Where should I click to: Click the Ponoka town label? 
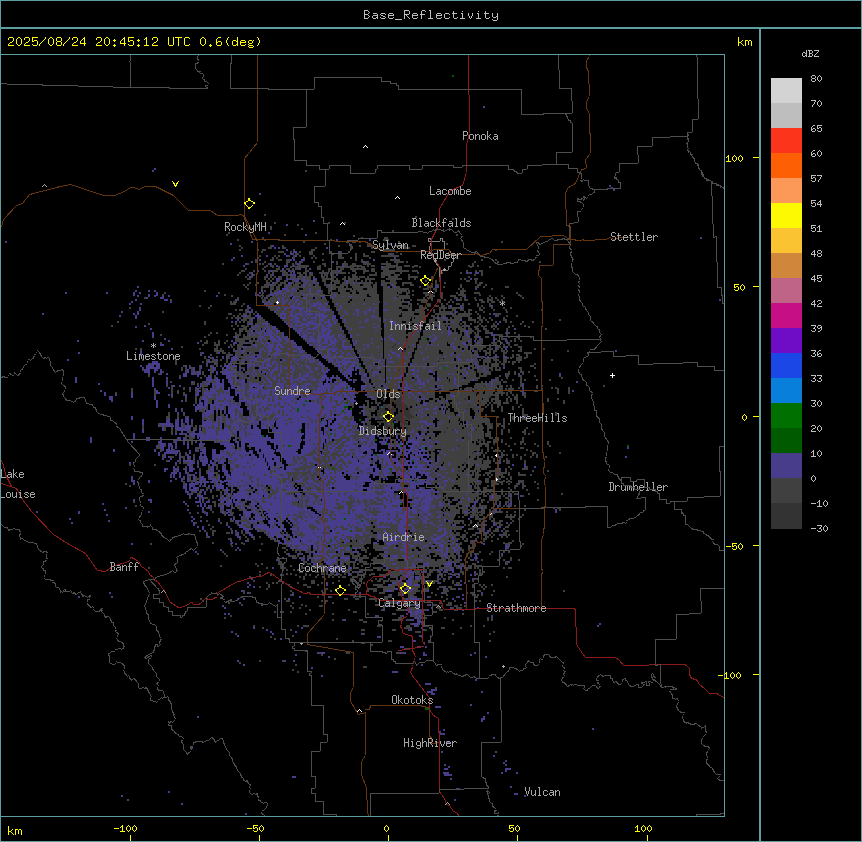pos(480,136)
